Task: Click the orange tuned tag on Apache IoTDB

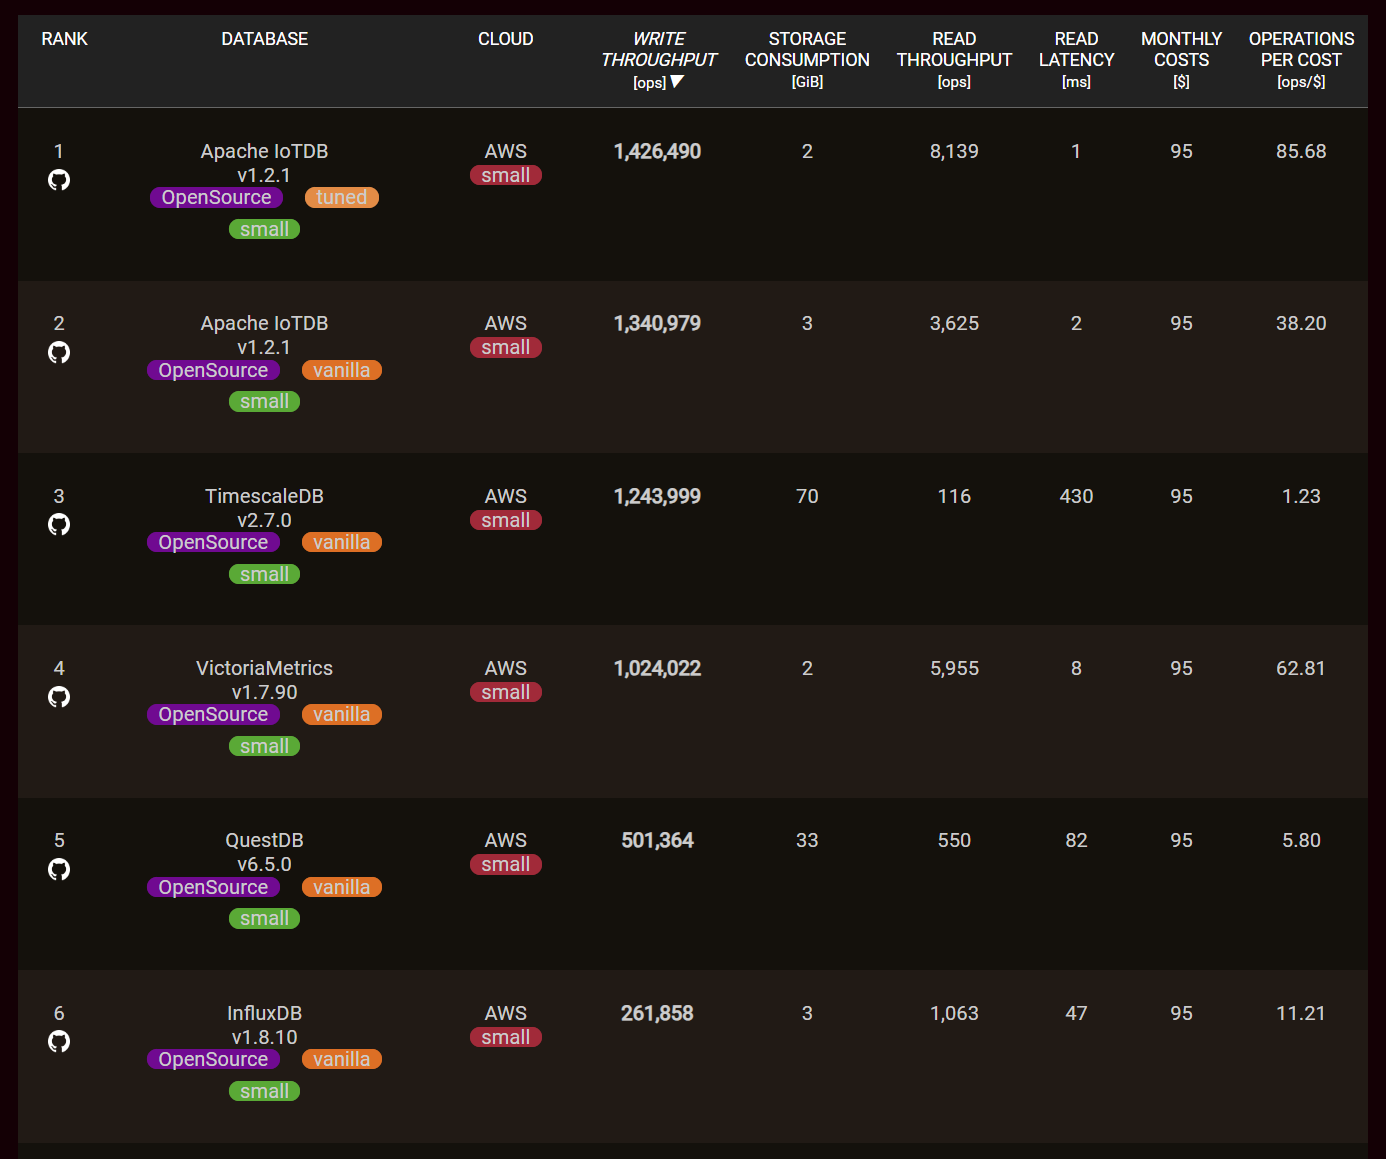Action: pos(341,198)
